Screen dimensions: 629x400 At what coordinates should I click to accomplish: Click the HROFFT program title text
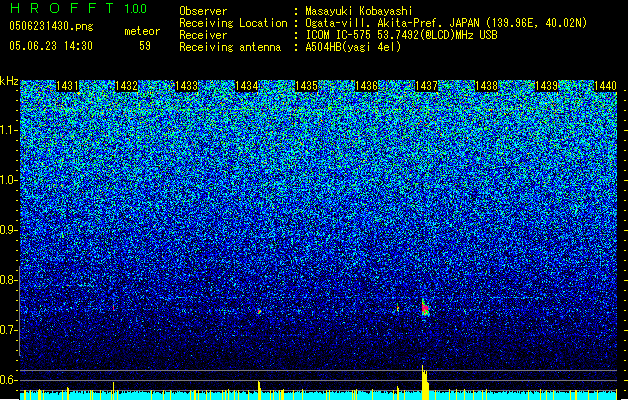click(x=61, y=8)
